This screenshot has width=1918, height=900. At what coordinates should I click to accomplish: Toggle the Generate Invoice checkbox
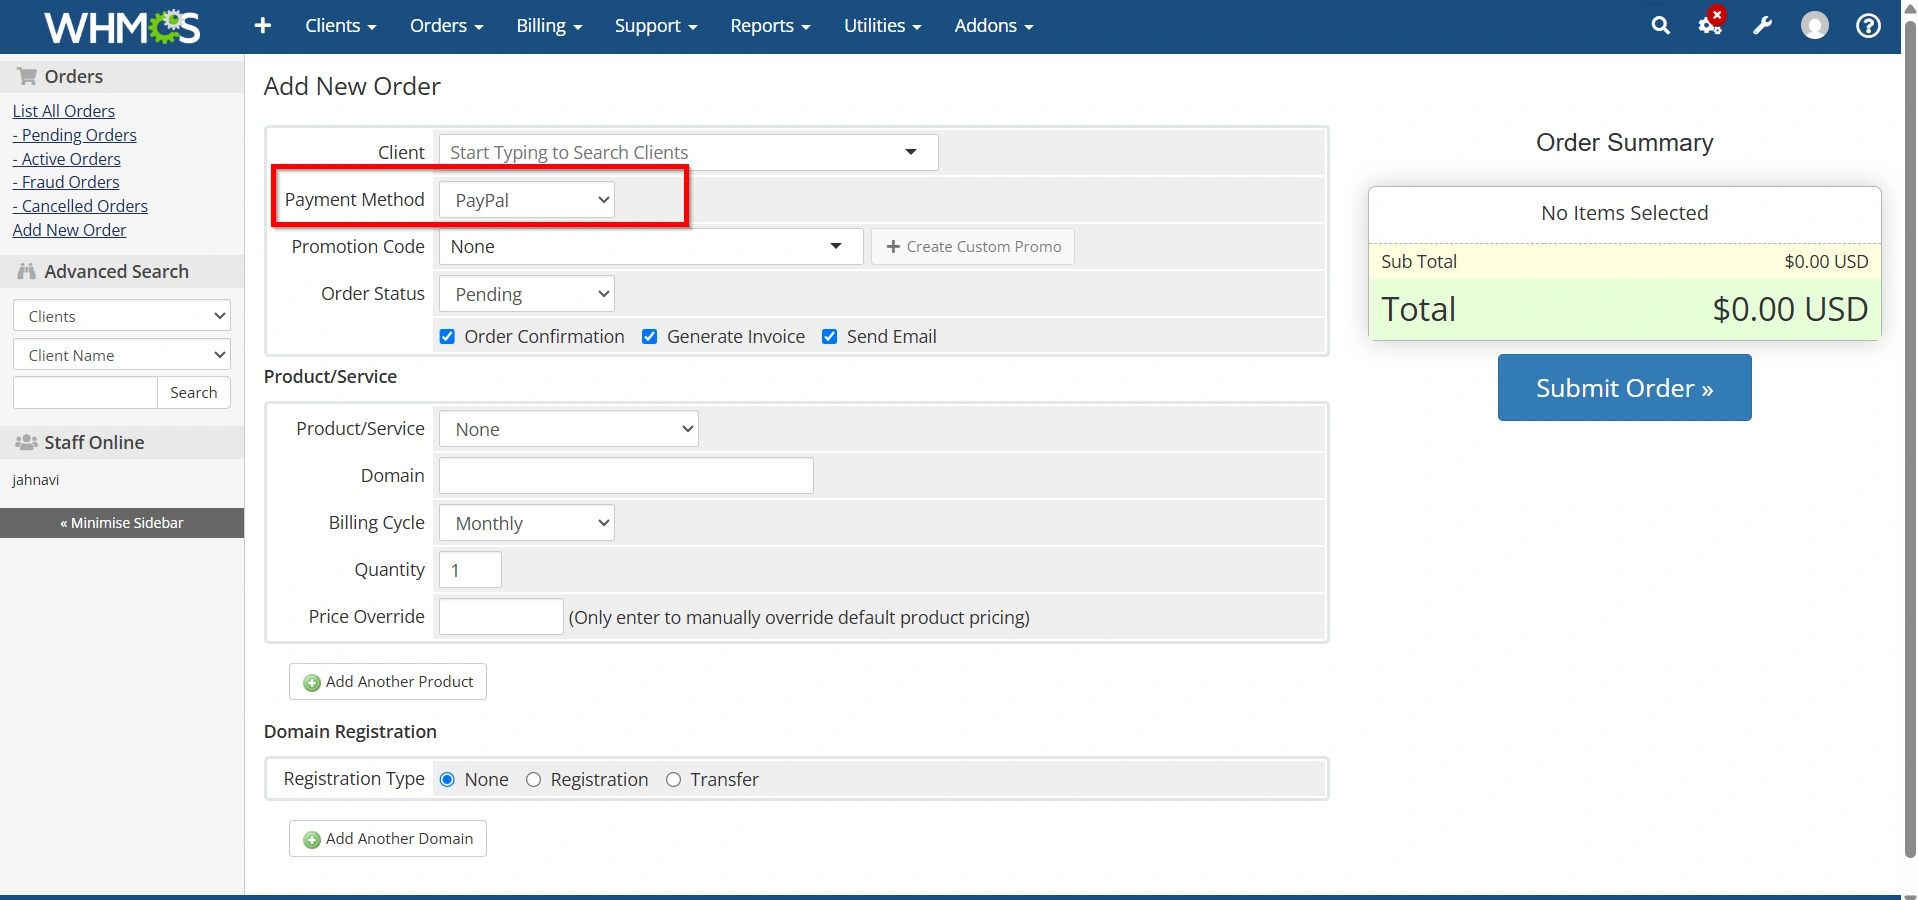point(649,337)
